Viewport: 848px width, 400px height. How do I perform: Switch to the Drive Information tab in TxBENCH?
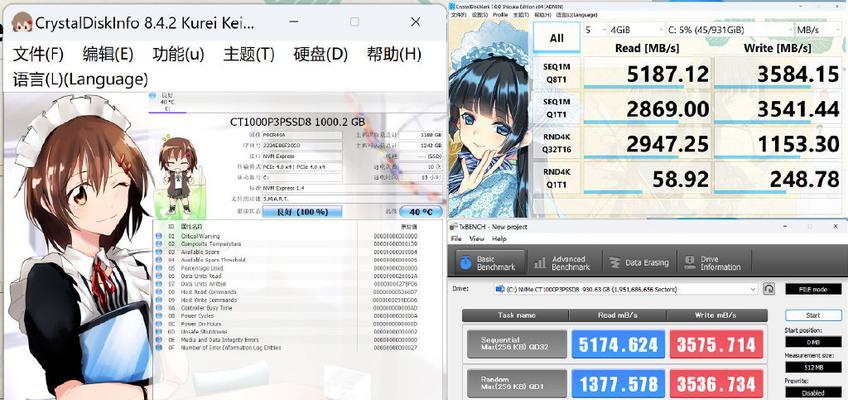click(713, 263)
